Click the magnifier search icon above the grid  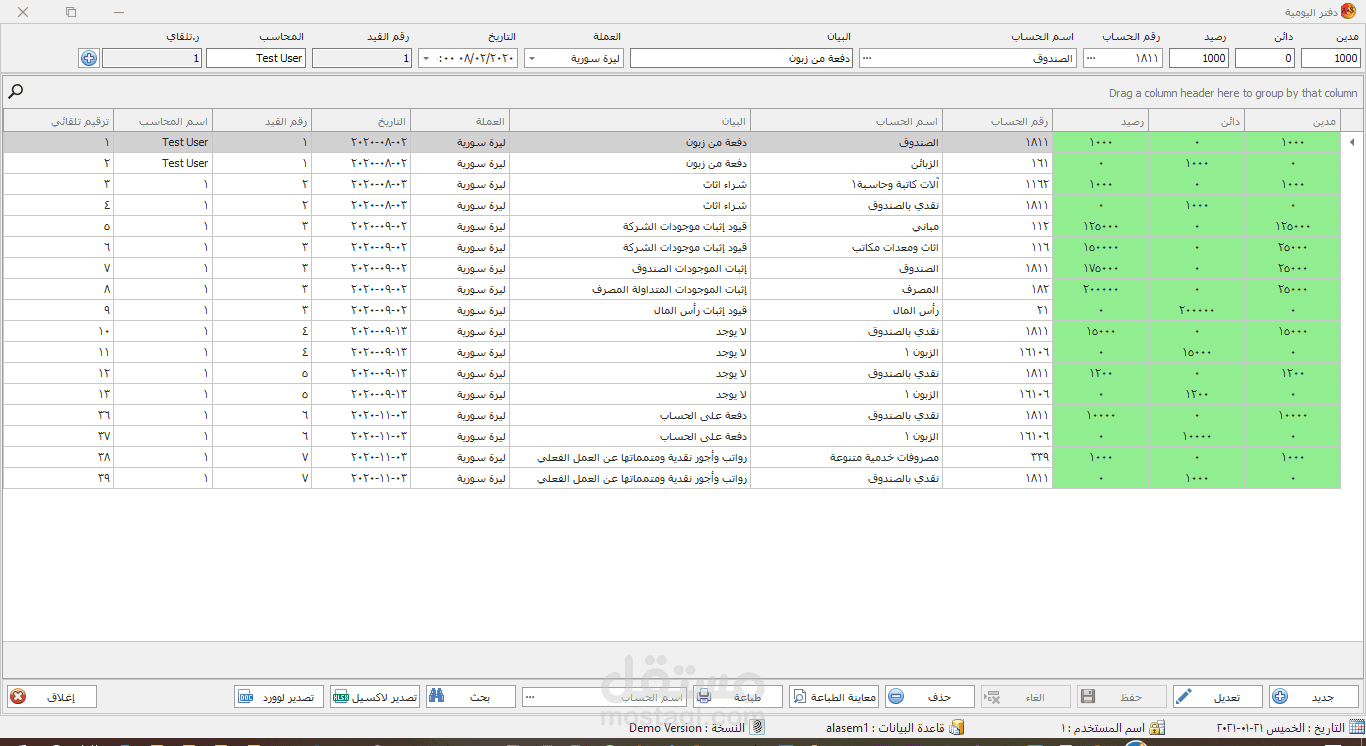(x=16, y=92)
